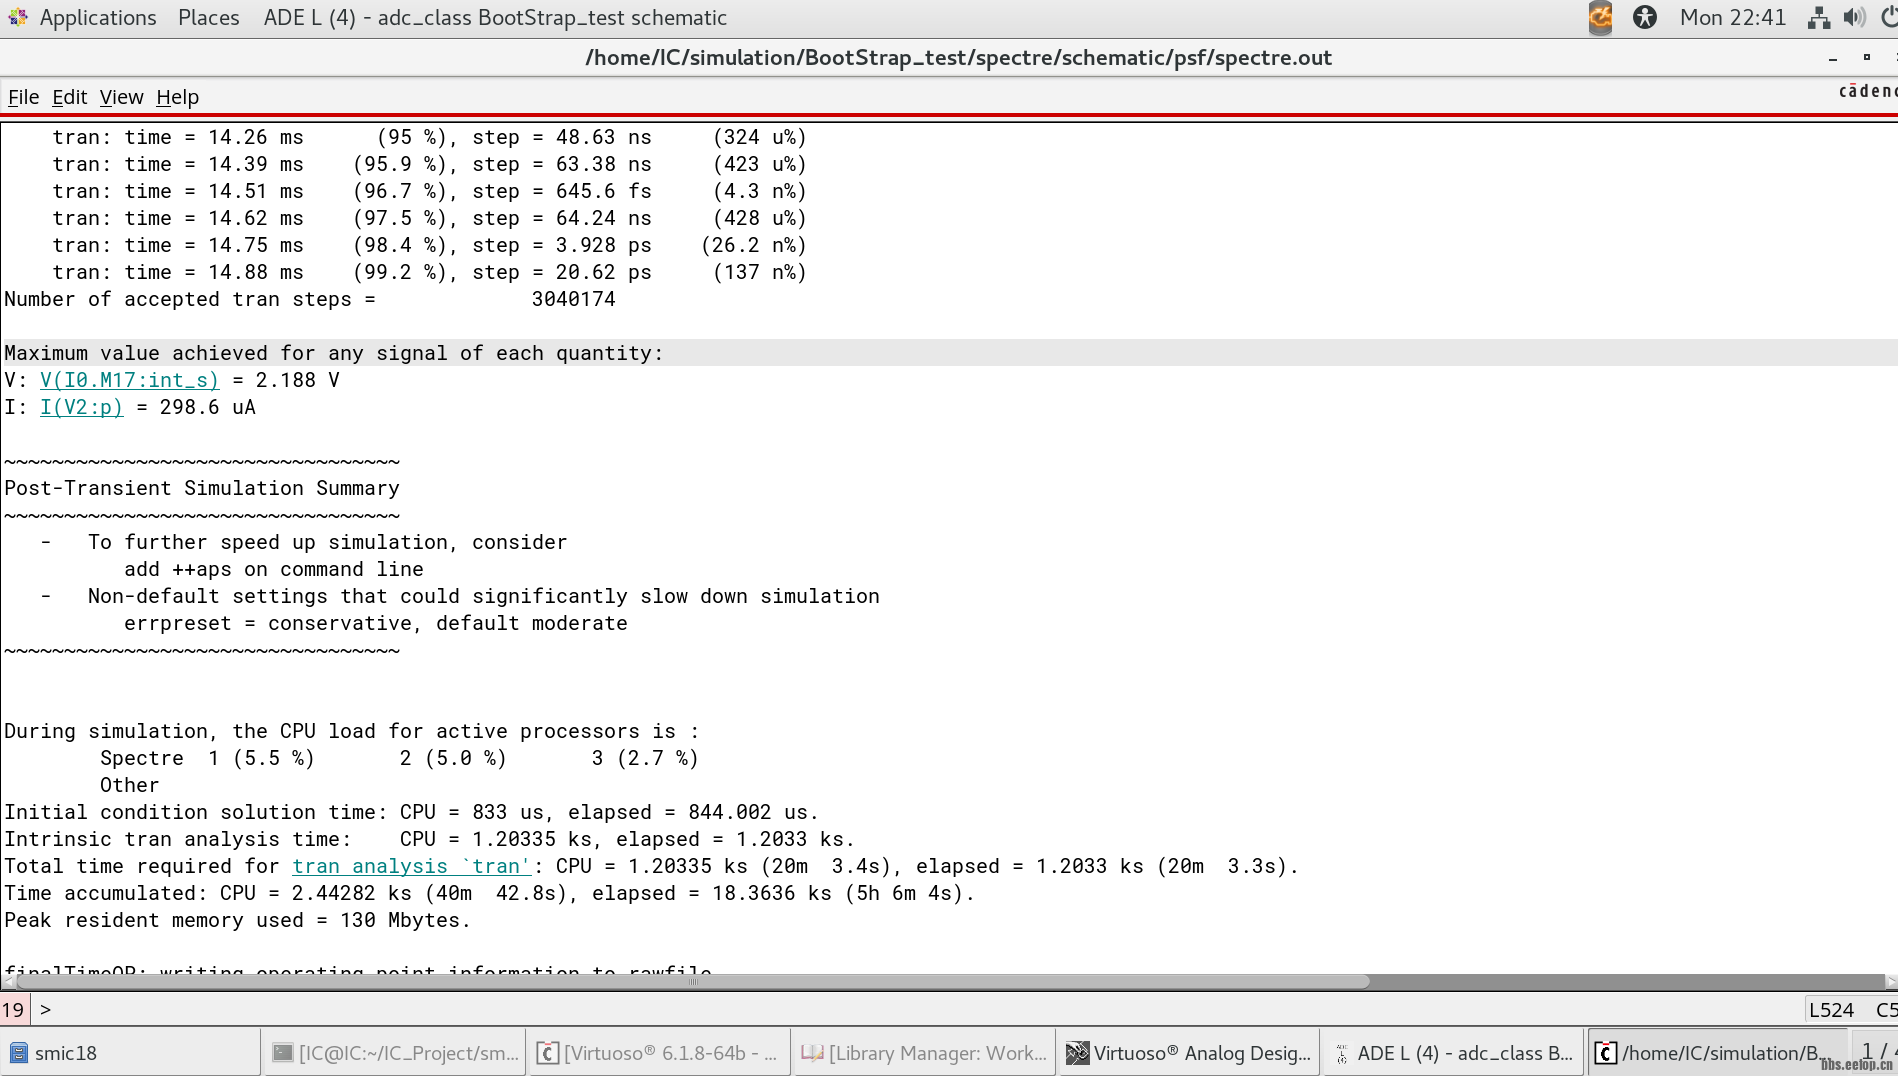Viewport: 1898px width, 1076px height.
Task: Open the View menu
Action: coord(121,97)
